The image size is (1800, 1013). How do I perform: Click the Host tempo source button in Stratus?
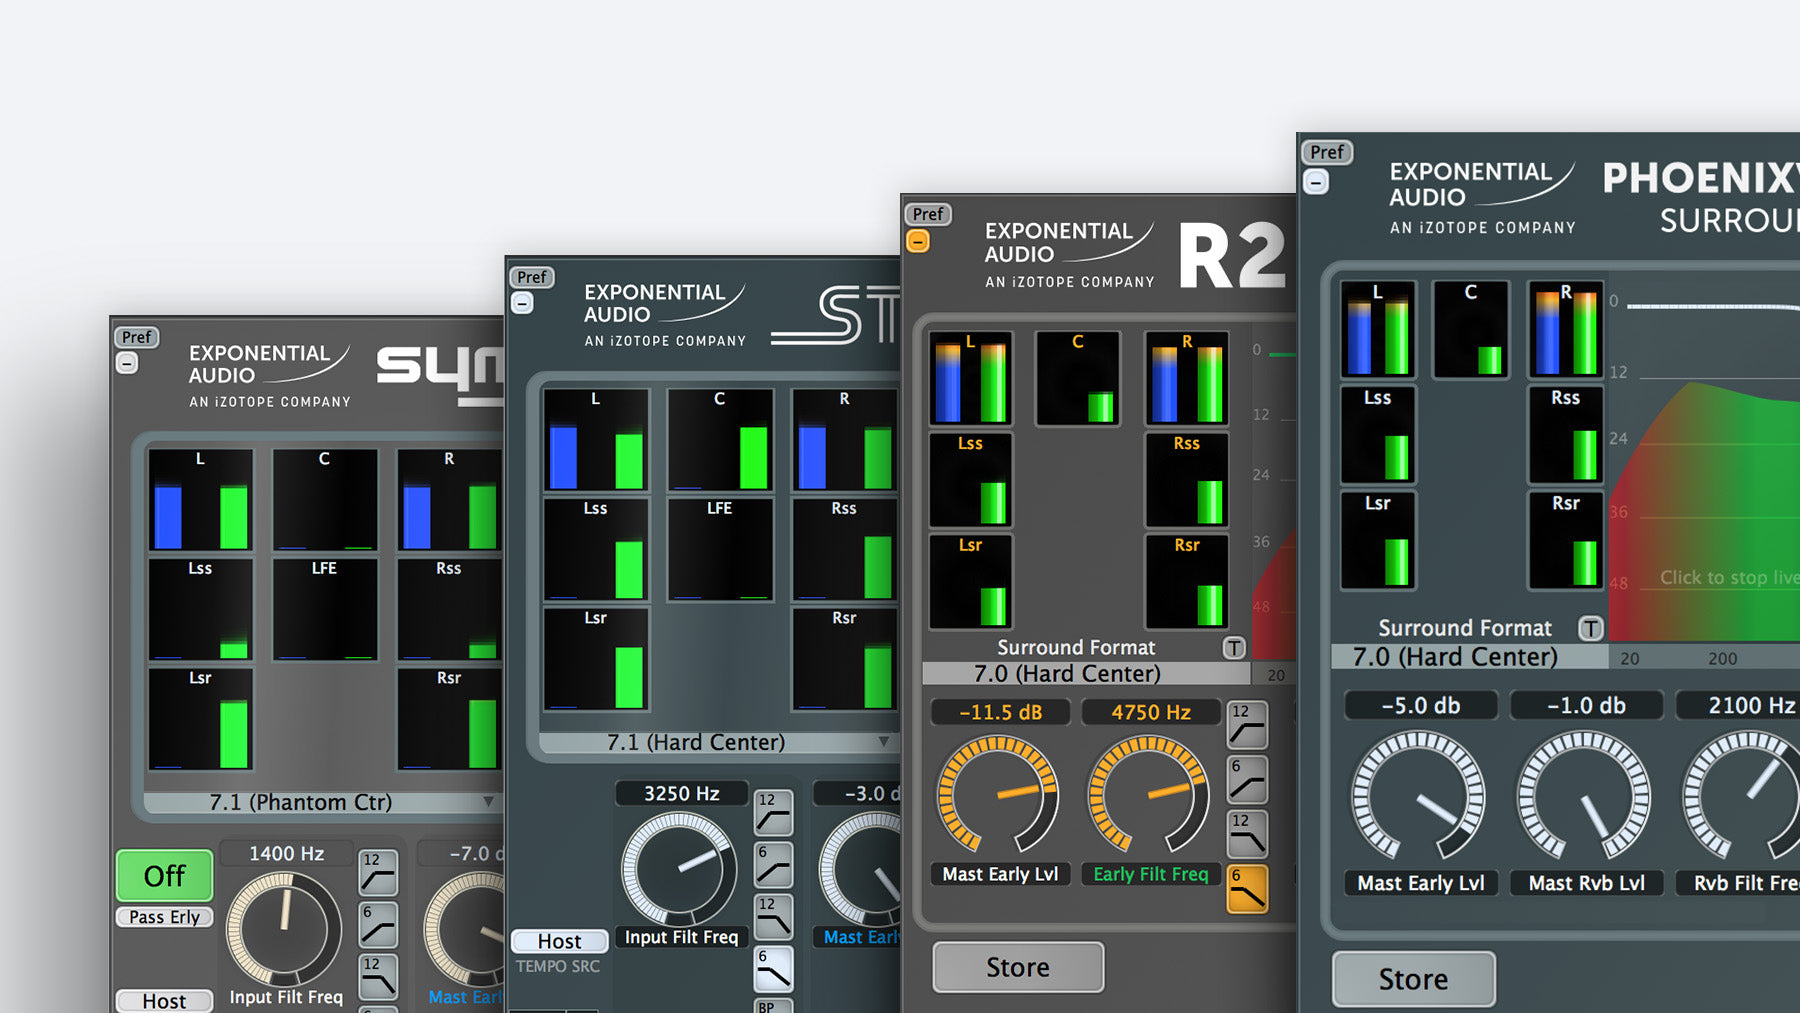(x=560, y=941)
